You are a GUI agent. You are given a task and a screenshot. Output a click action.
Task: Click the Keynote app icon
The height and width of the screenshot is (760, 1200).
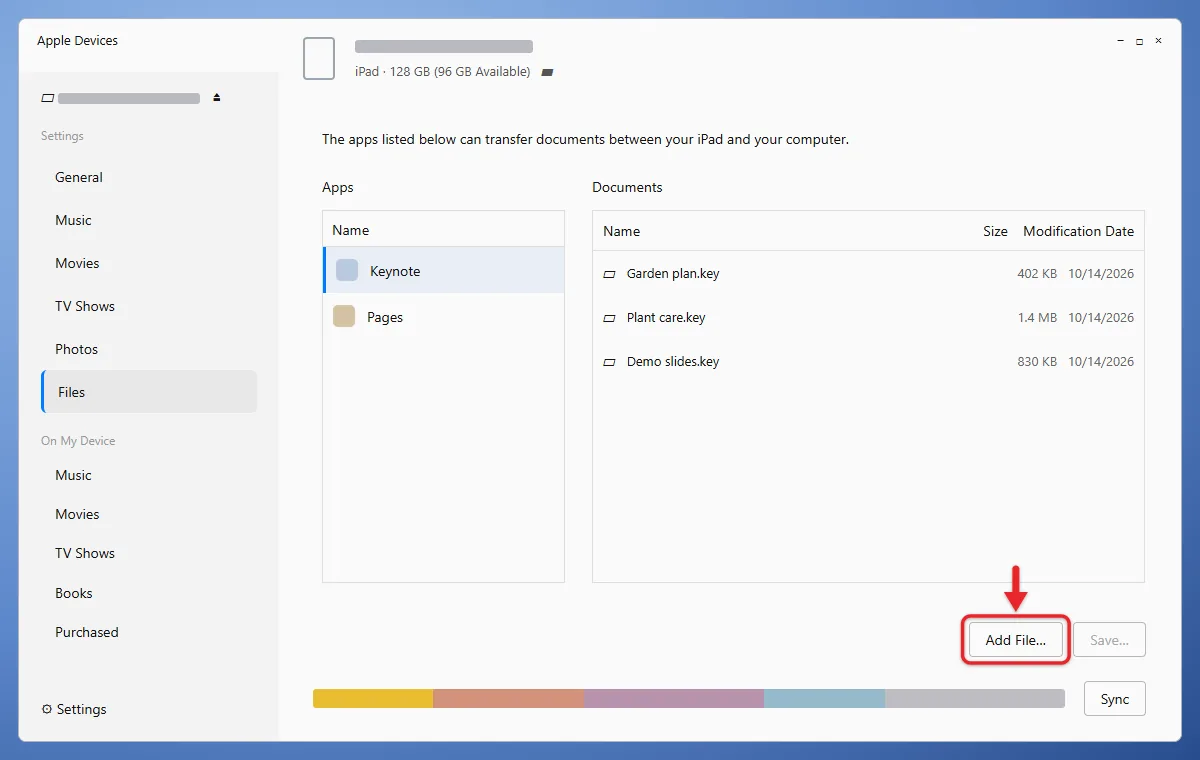coord(347,270)
